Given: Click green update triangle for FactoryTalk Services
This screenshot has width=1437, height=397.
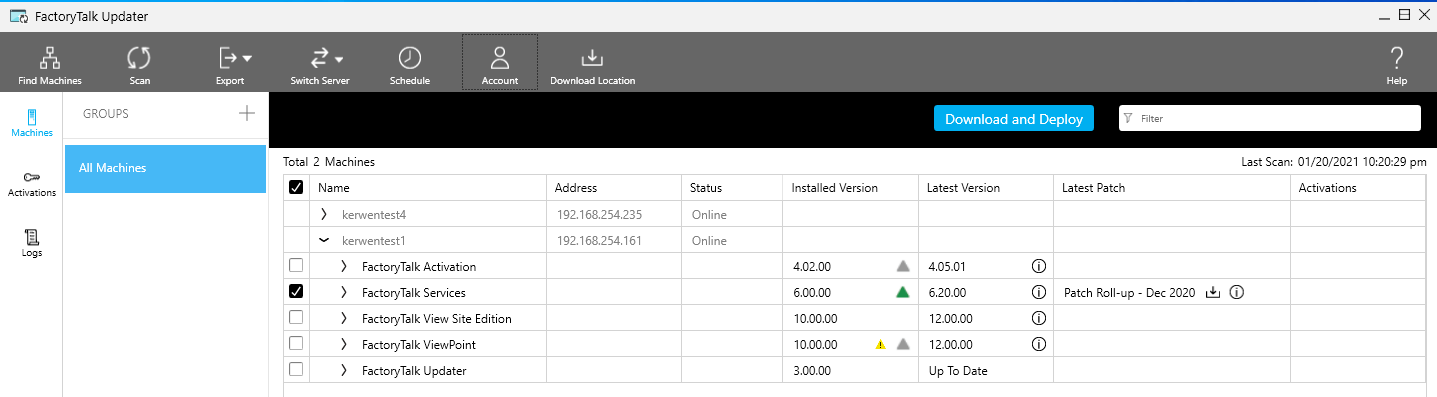Looking at the screenshot, I should [x=903, y=292].
